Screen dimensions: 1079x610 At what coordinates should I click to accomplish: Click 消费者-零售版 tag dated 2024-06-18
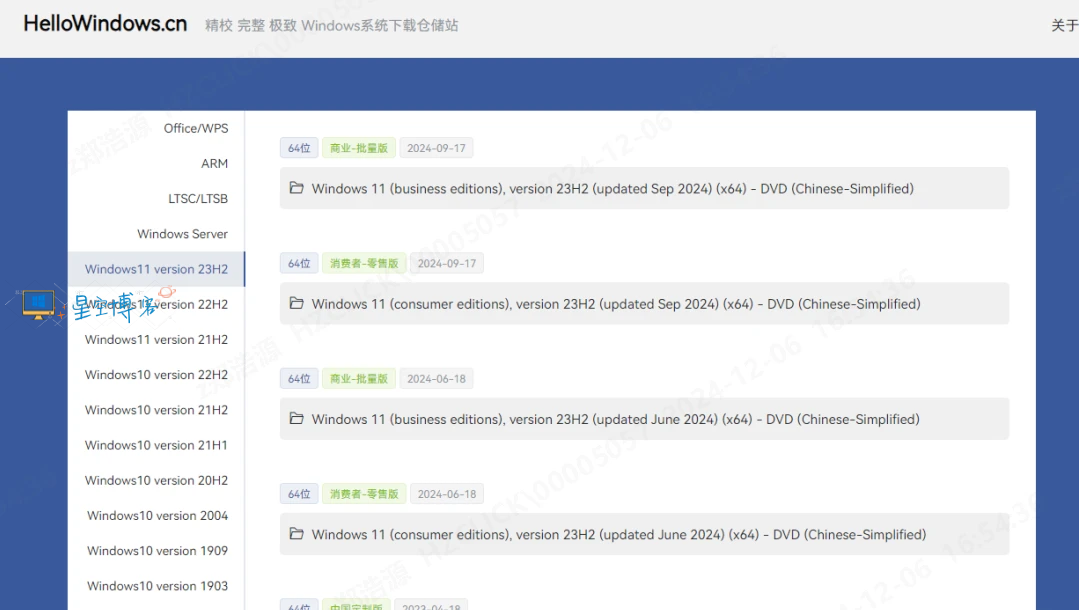point(364,494)
